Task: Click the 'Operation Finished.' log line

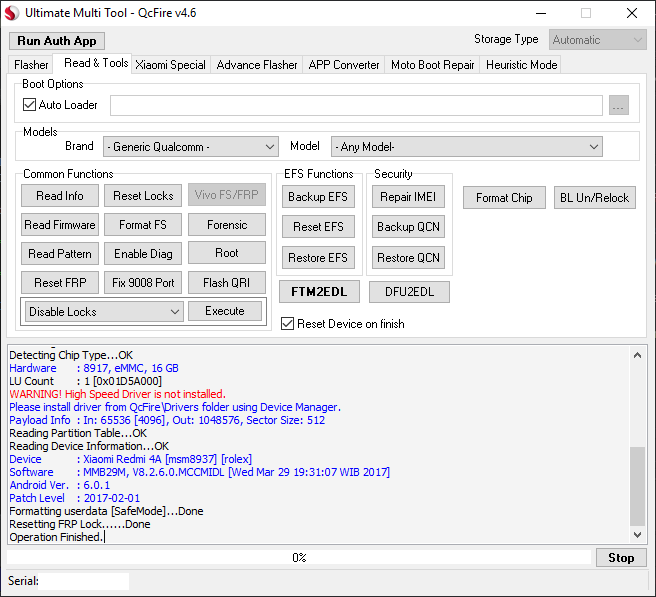Action: [56, 537]
